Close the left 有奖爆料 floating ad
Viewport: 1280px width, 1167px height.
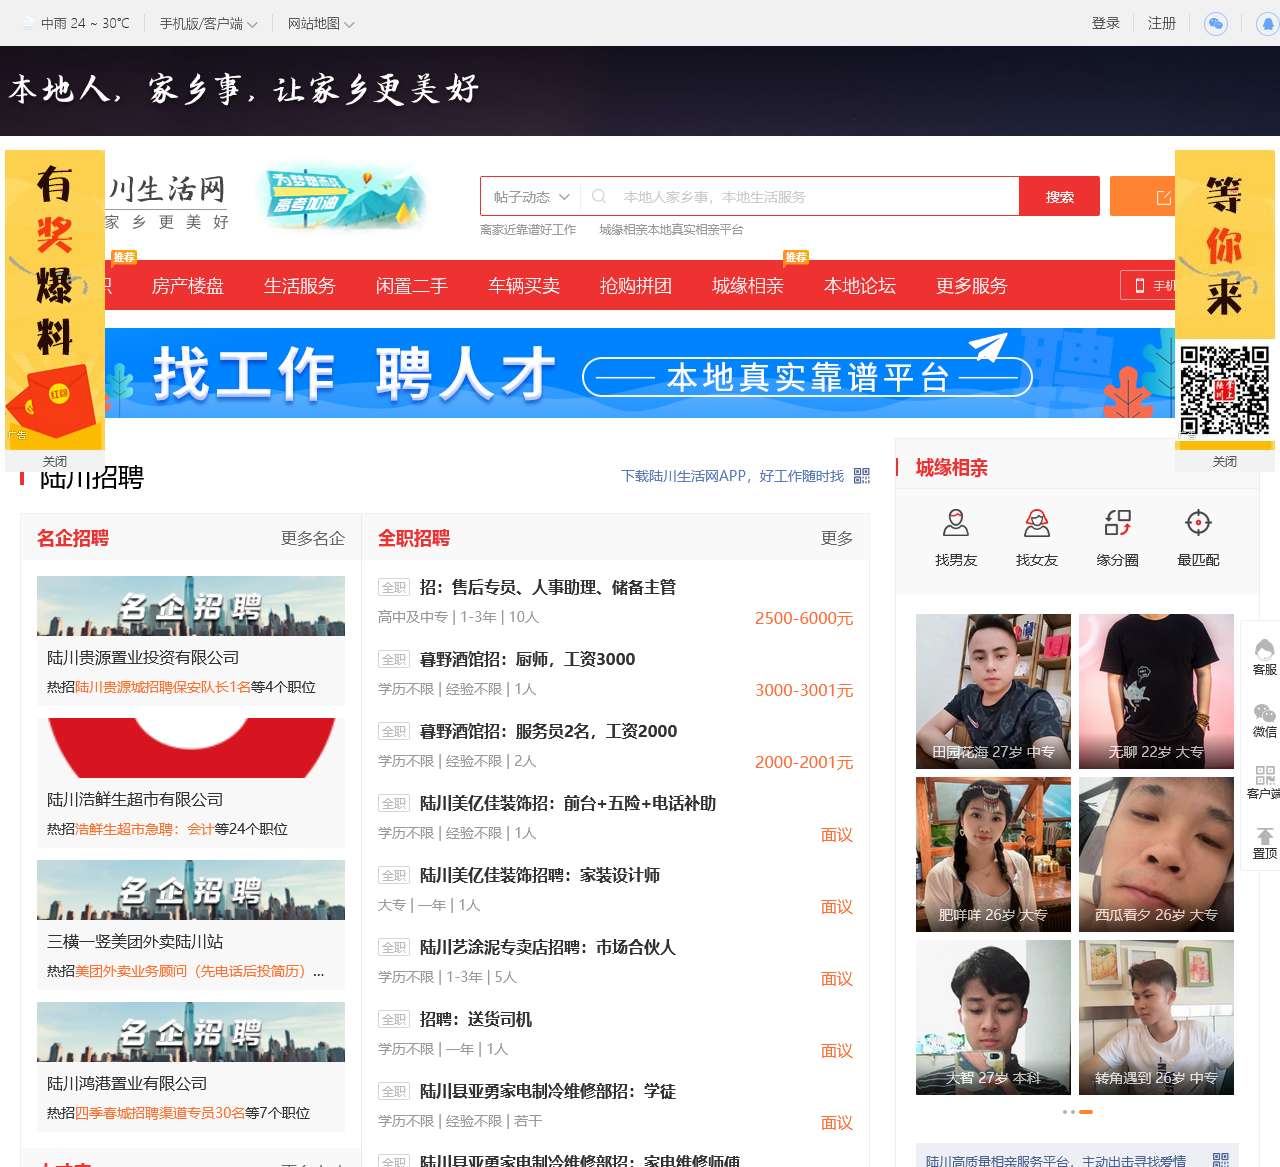[55, 461]
